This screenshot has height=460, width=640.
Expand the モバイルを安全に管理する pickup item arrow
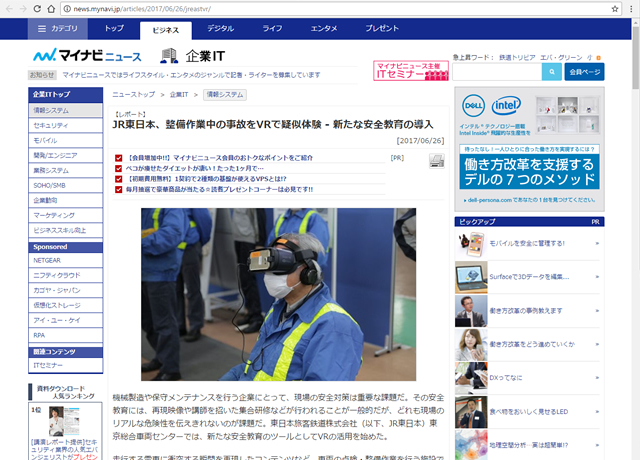(x=595, y=242)
